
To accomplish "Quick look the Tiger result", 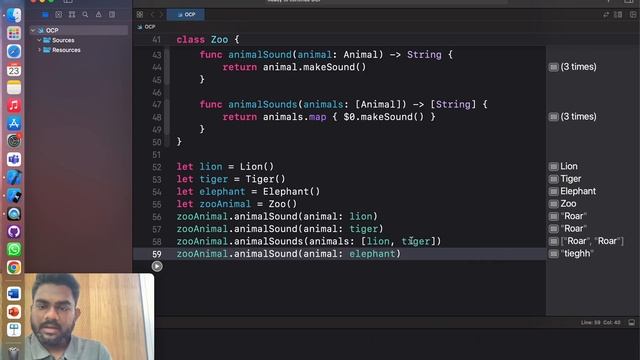I will [x=553, y=179].
